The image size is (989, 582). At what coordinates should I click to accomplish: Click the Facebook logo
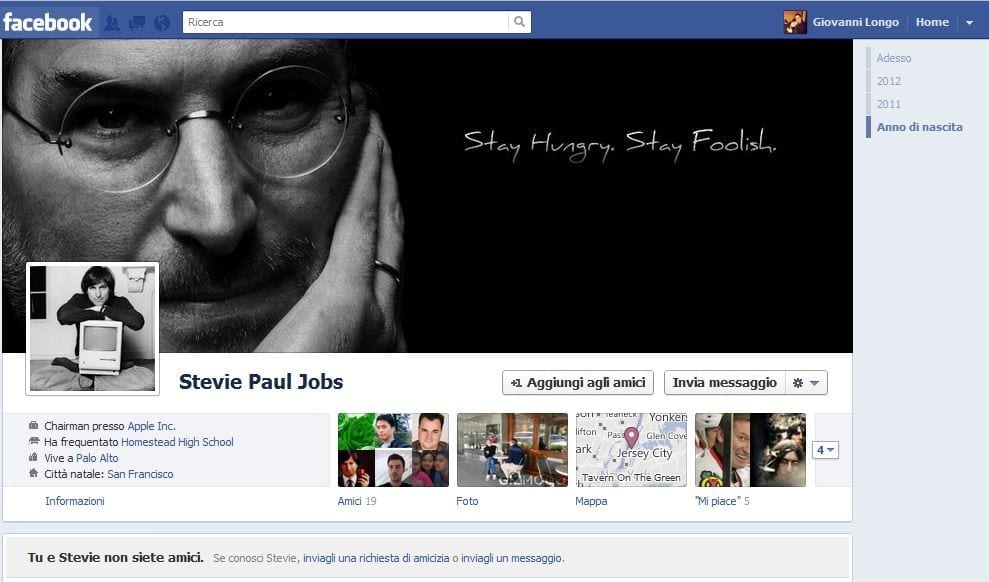coord(48,22)
